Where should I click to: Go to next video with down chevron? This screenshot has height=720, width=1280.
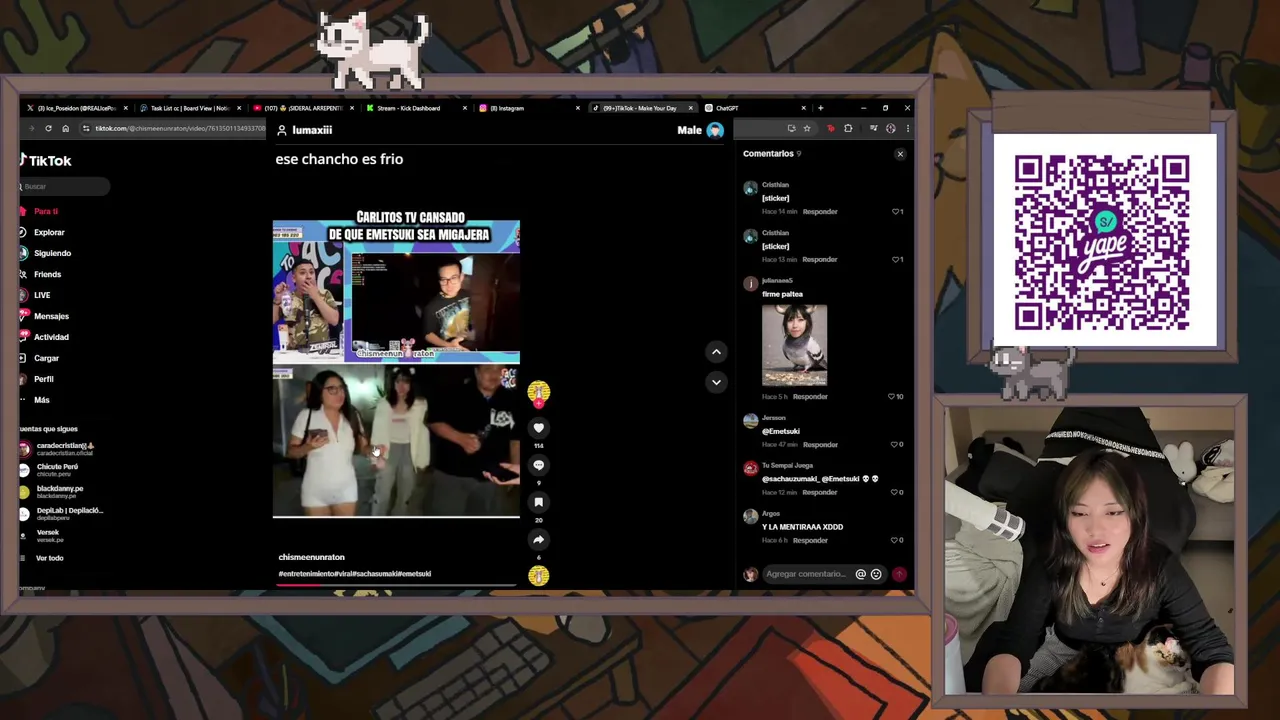point(716,382)
